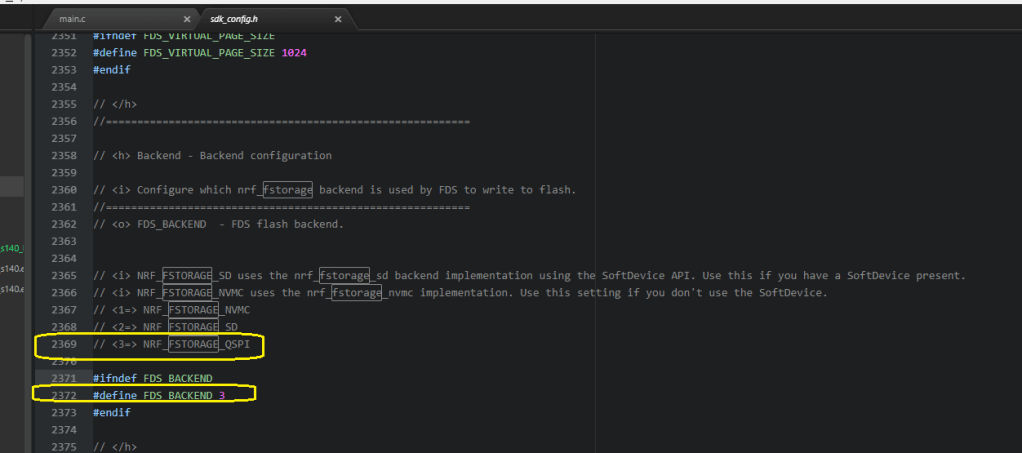Click the boxed FSTORAGE match in NRF_FSTORAGE_QSPI
The image size is (1022, 453).
click(x=193, y=344)
